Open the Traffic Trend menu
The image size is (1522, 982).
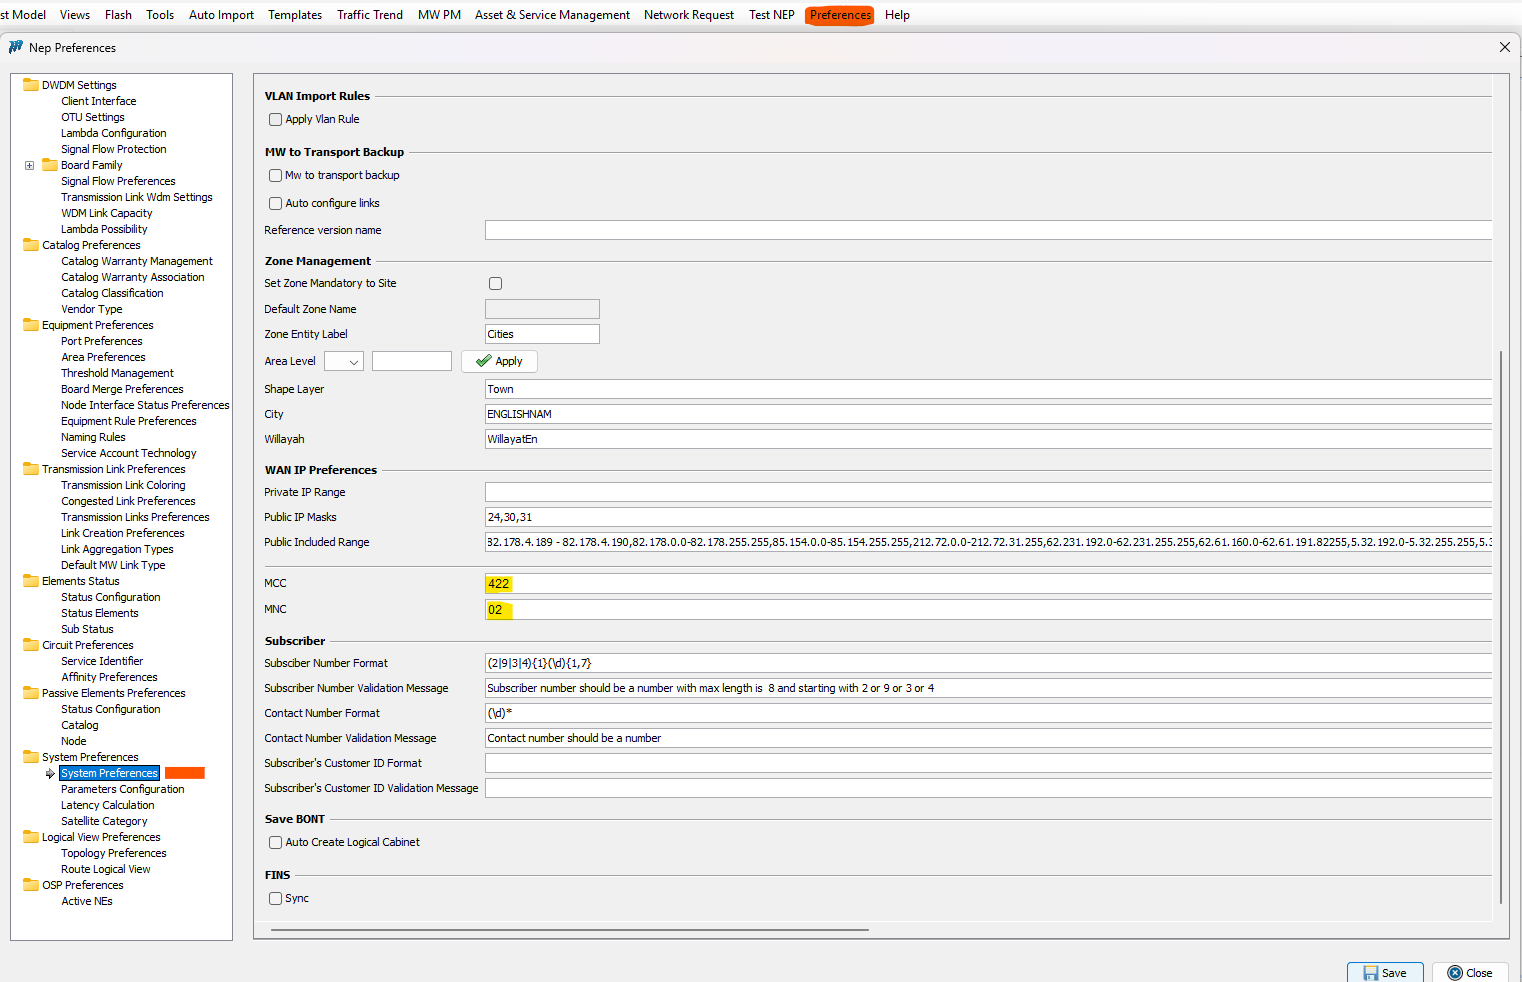click(x=369, y=15)
